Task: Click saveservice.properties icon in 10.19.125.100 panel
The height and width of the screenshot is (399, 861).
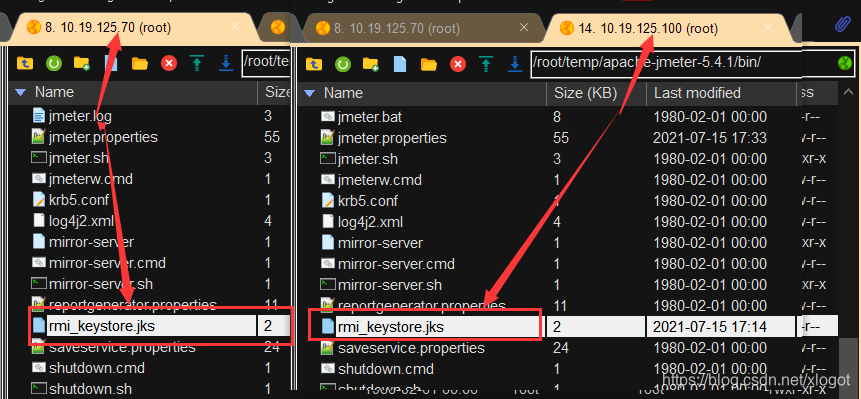Action: (328, 348)
